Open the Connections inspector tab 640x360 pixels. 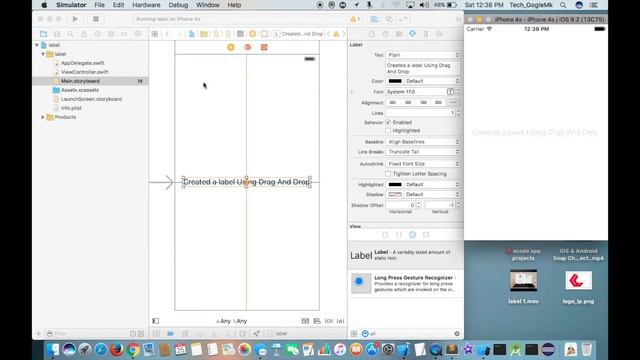coord(440,34)
